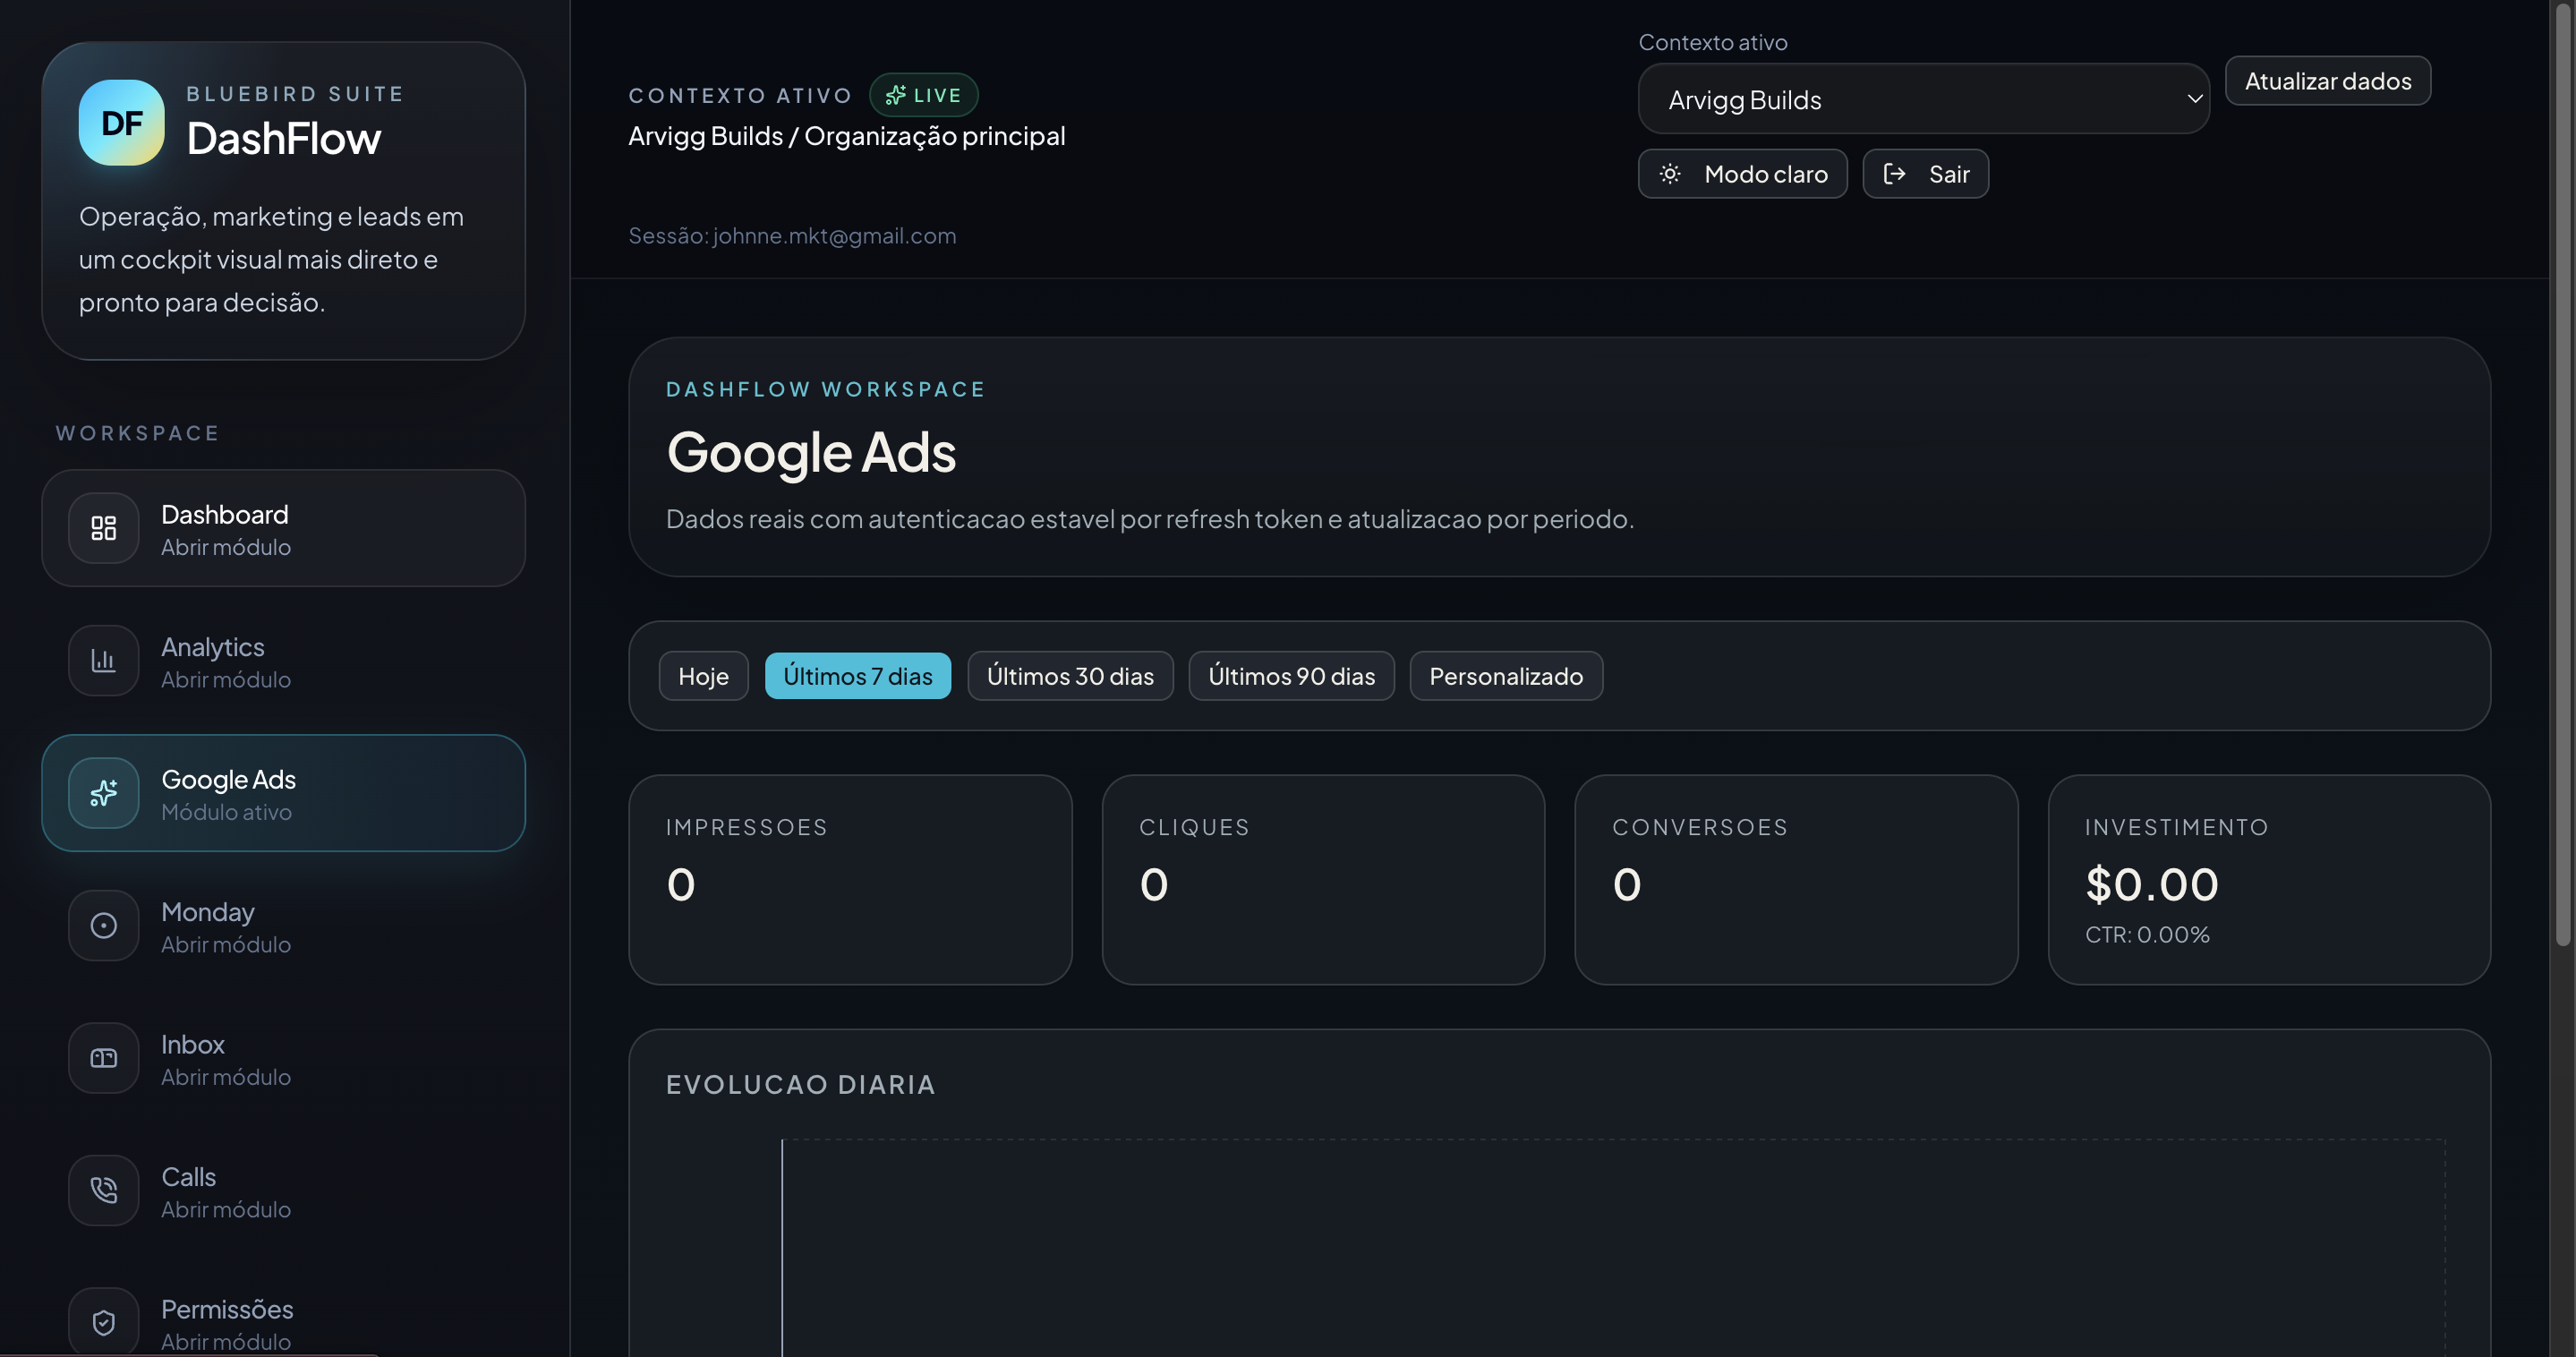
Task: Choose the Personalizado period filter
Action: [1507, 676]
